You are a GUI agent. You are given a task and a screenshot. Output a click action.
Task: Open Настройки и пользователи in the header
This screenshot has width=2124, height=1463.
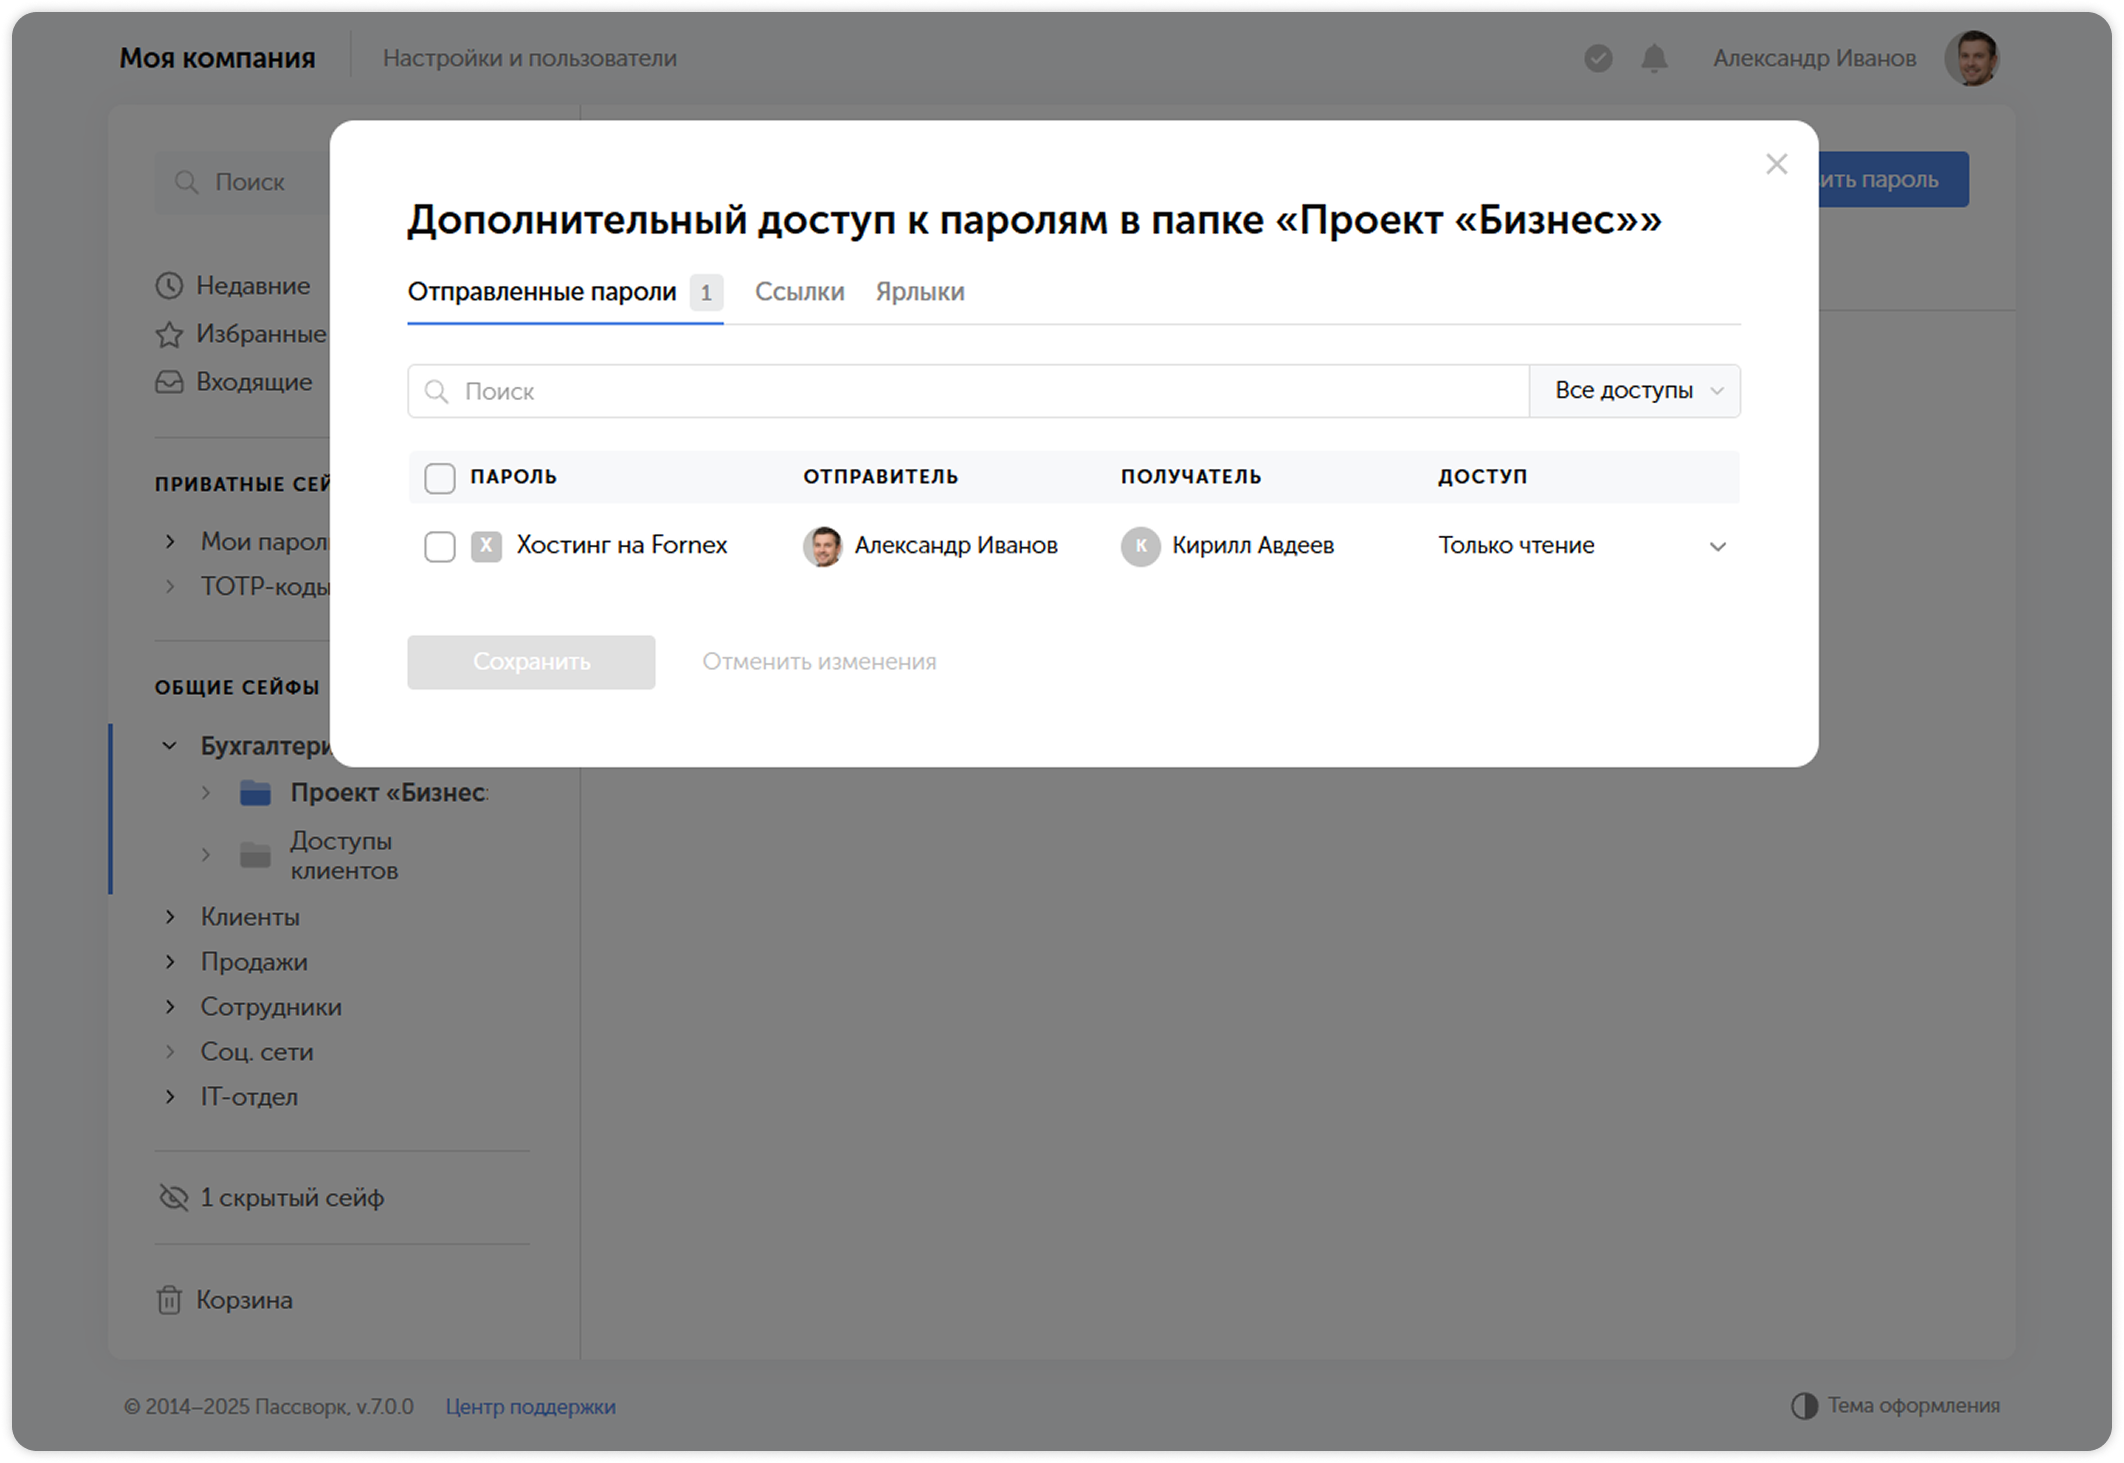(x=530, y=58)
